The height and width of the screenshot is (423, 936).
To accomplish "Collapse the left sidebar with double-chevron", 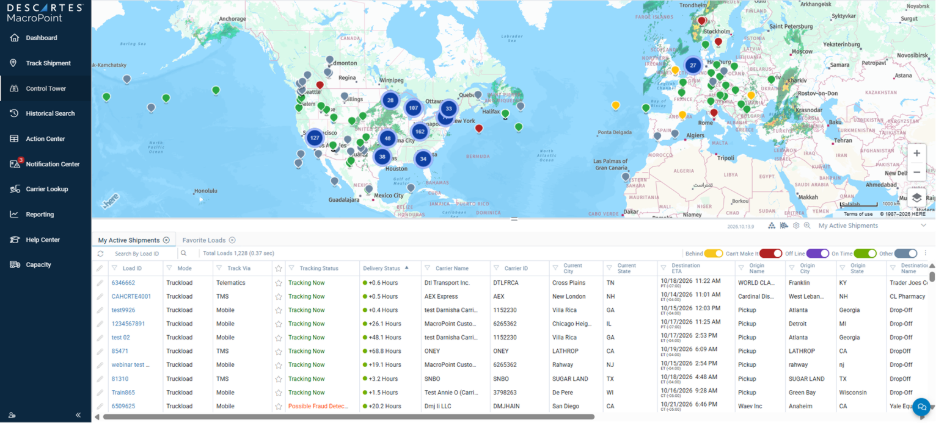I will [78, 415].
